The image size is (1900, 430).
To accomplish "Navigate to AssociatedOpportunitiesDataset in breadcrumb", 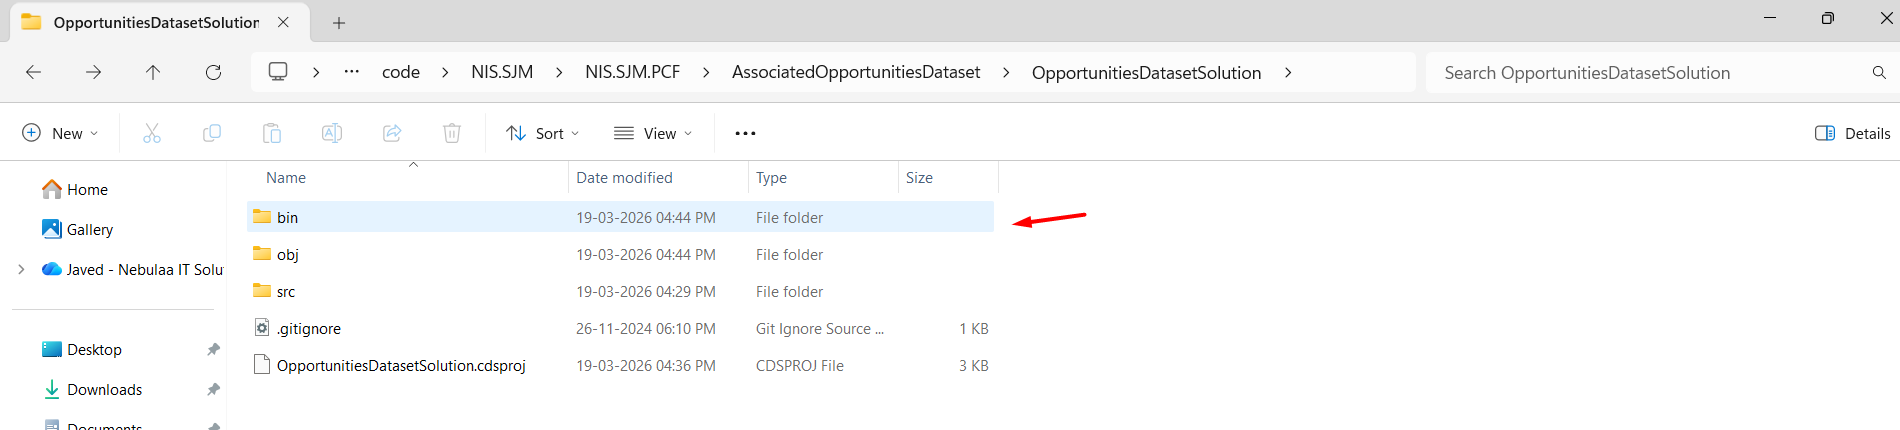I will [856, 72].
